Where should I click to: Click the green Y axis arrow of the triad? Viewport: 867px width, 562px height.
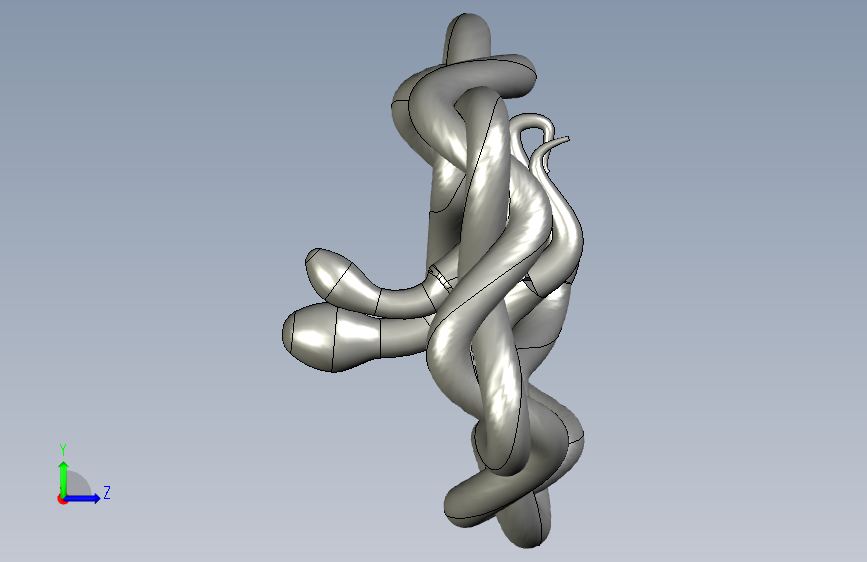[x=64, y=479]
